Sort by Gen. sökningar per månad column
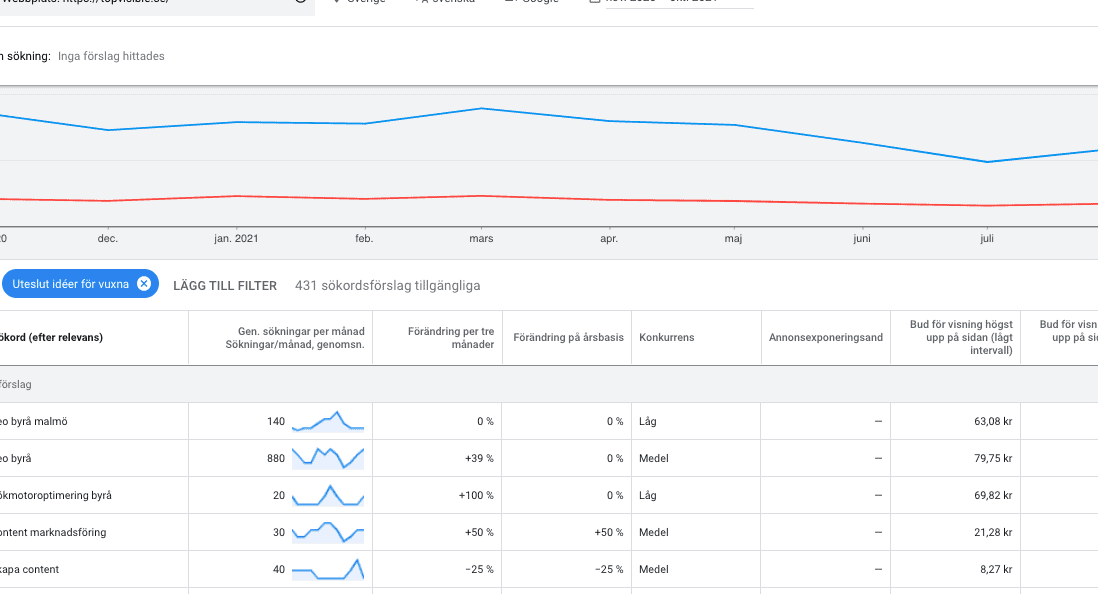1098x594 pixels. point(295,338)
